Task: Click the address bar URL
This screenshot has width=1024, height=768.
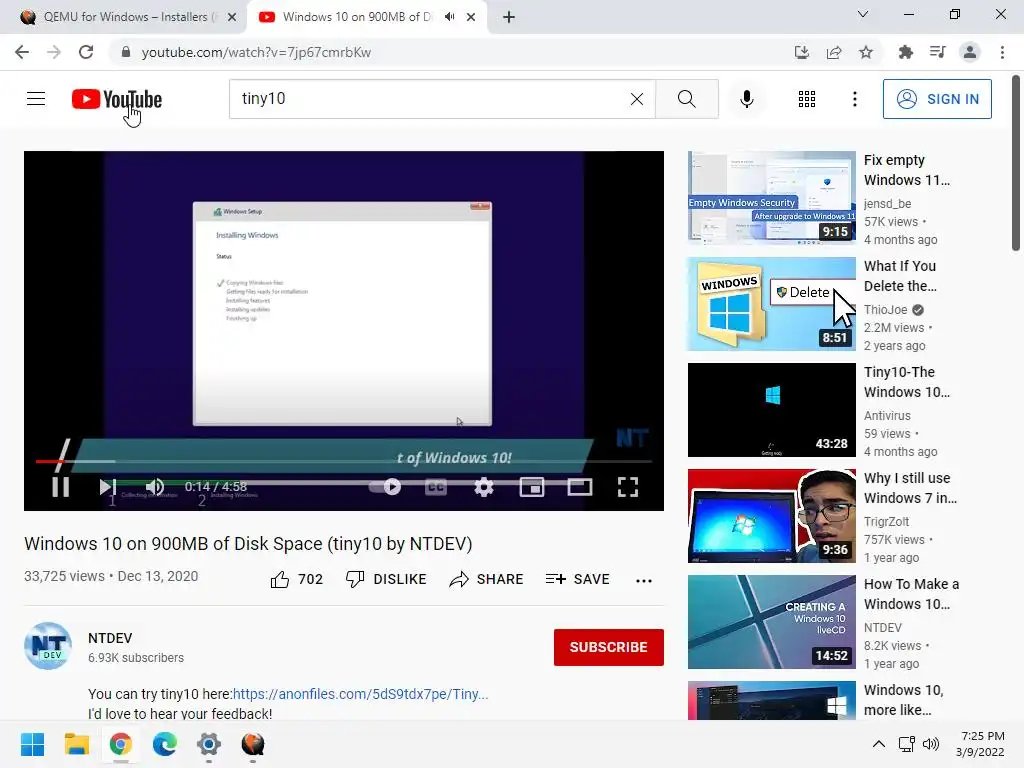Action: point(256,52)
